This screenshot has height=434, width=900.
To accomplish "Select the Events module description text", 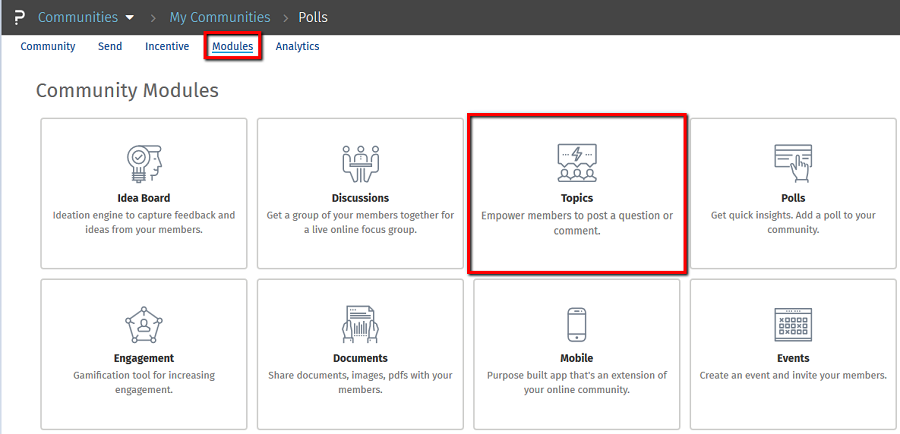I will 793,376.
